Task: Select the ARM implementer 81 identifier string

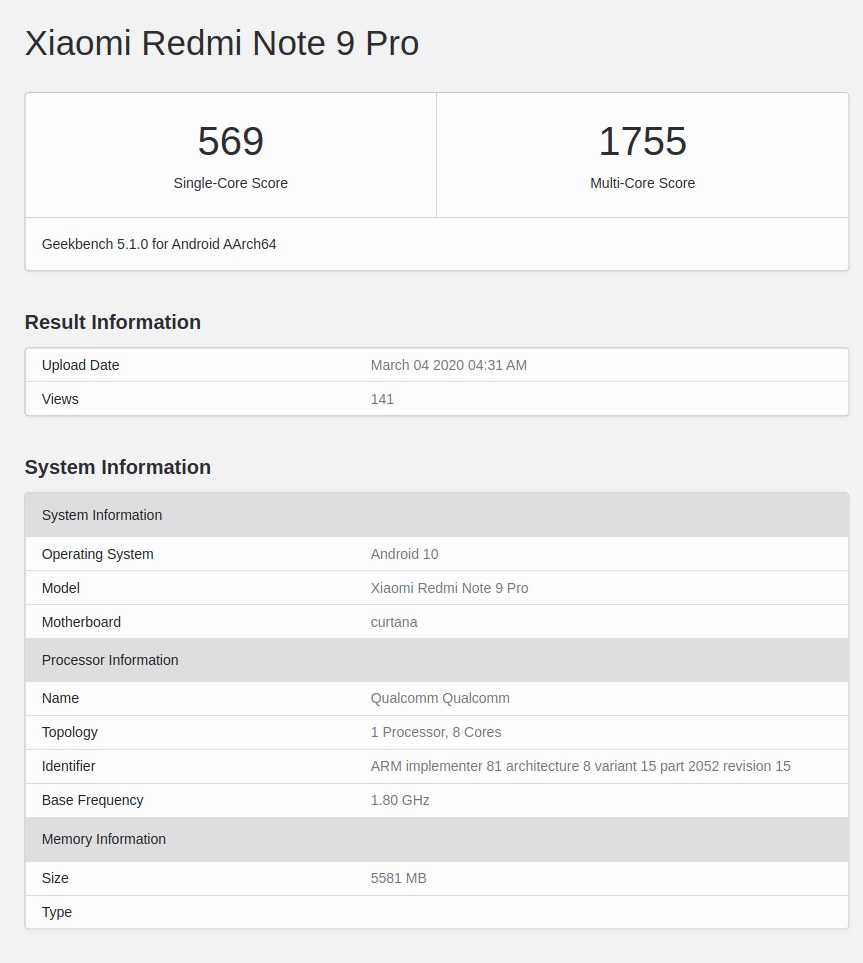Action: [x=580, y=766]
